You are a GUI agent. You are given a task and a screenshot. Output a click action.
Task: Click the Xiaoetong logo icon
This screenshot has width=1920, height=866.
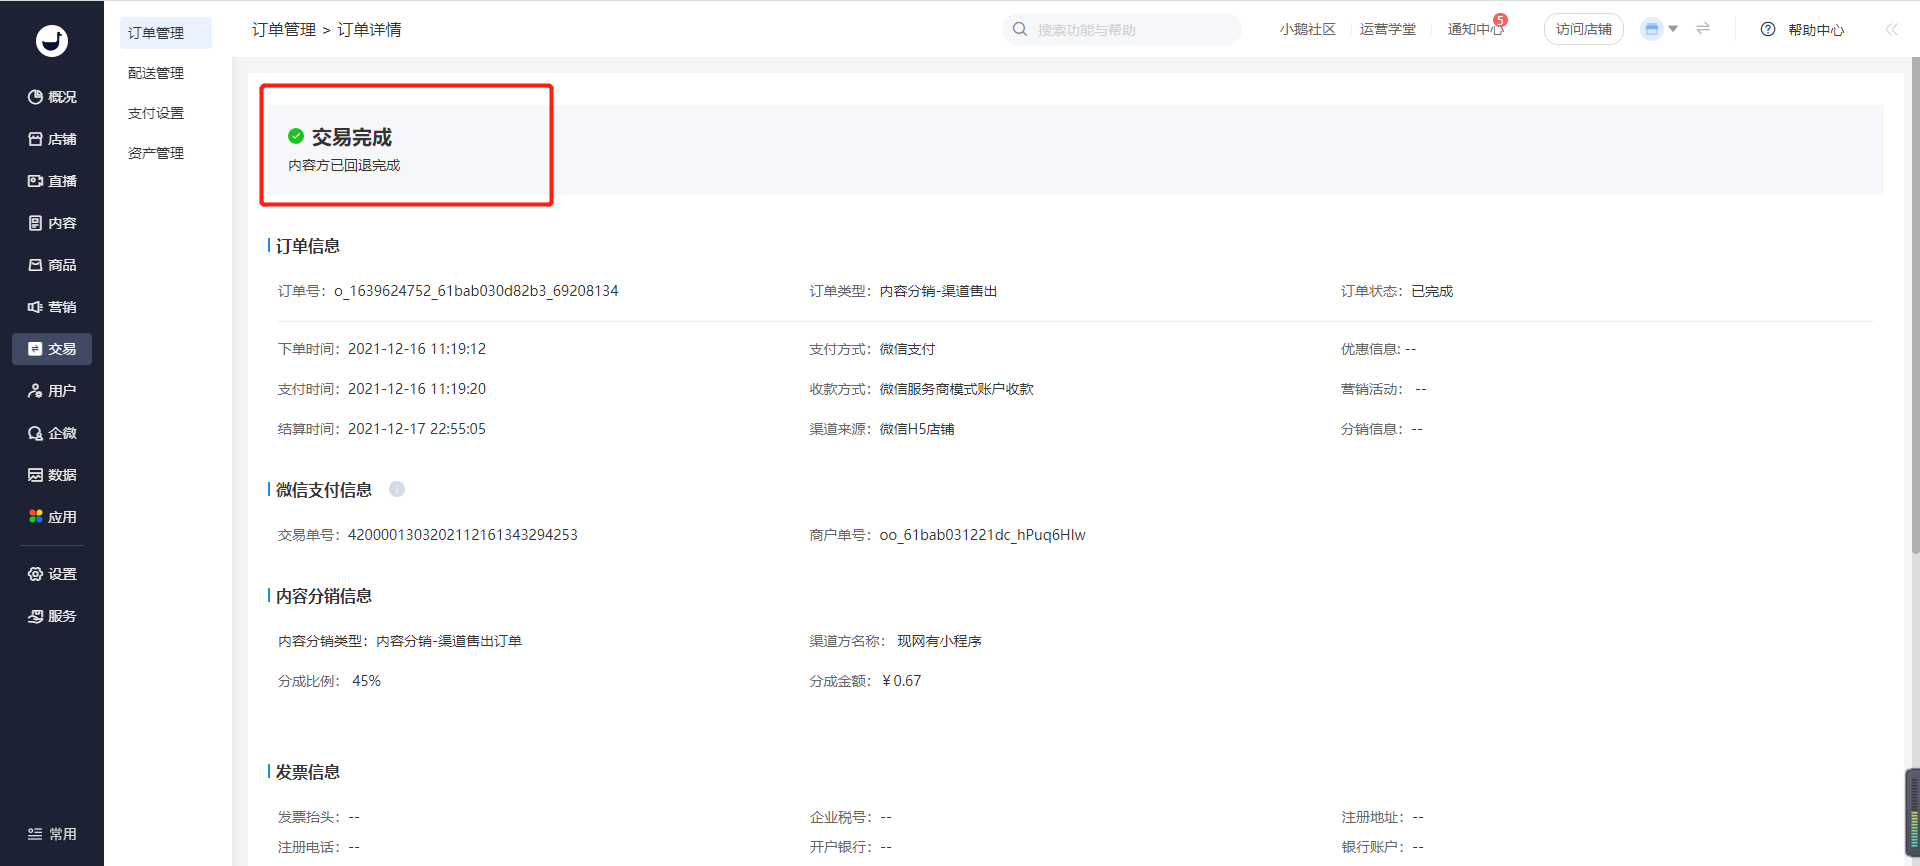coord(52,41)
